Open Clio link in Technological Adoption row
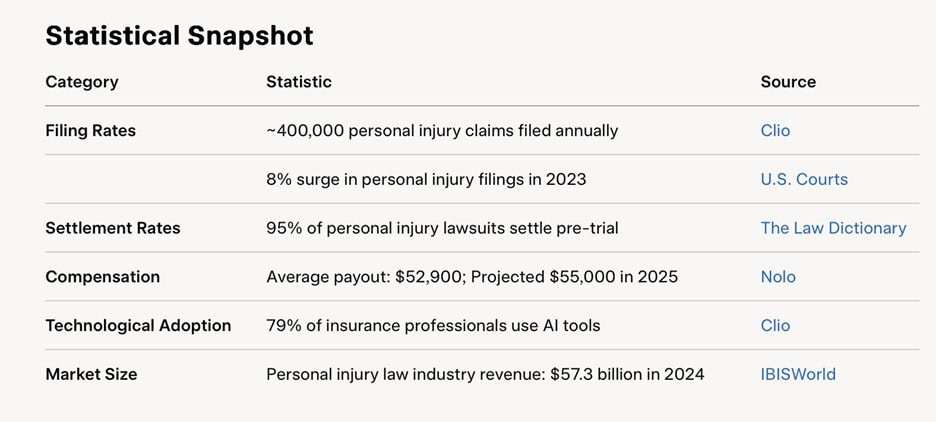Screen dimensions: 936x422 pos(775,325)
